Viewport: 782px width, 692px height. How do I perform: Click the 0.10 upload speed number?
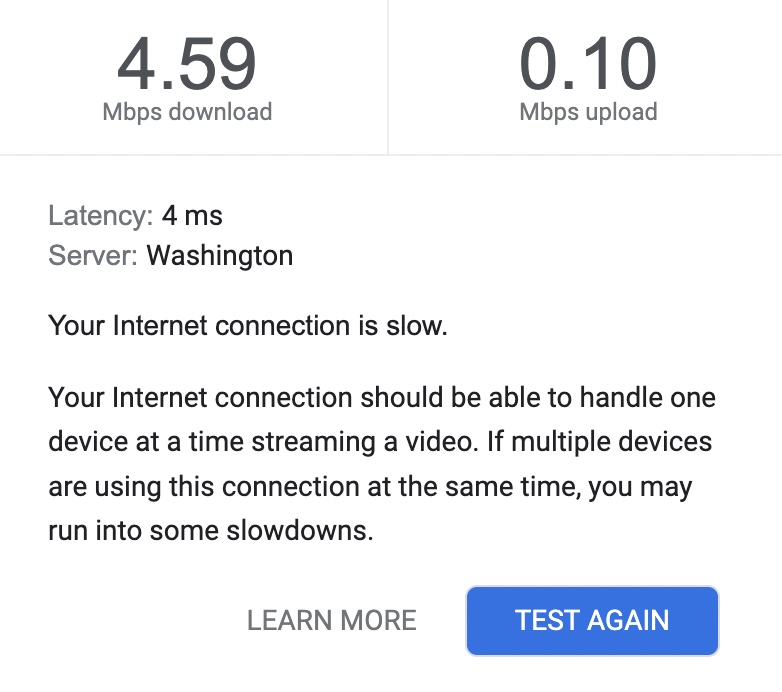[588, 65]
